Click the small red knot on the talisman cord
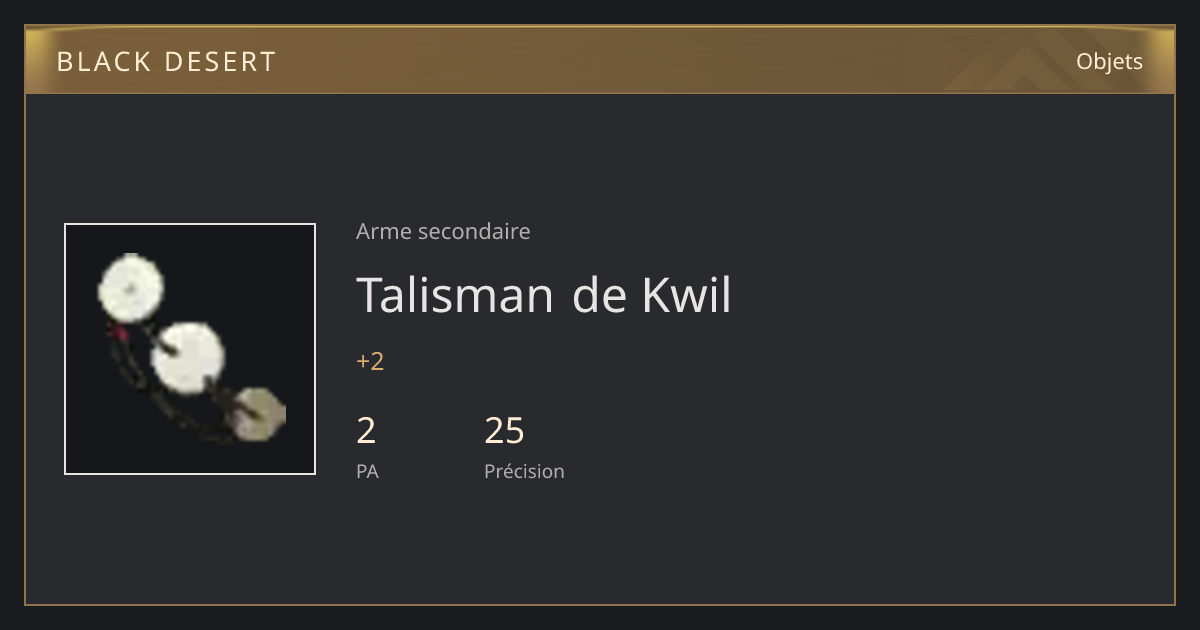The width and height of the screenshot is (1200, 630). [x=118, y=330]
